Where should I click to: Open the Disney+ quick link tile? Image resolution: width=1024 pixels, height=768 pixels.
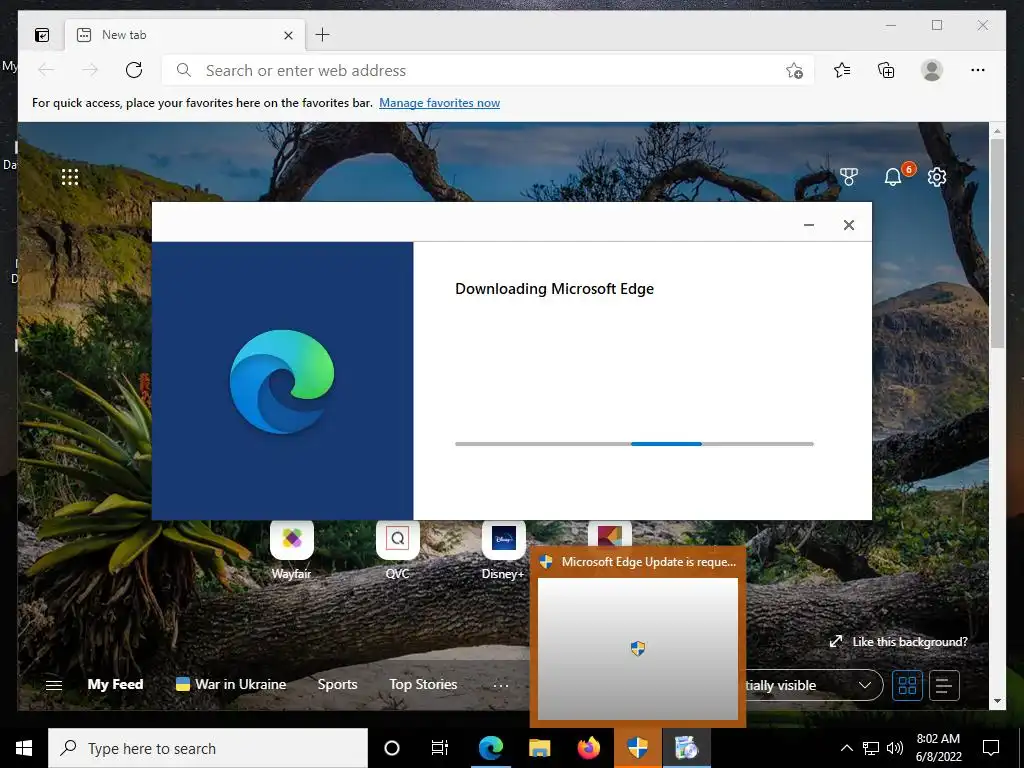point(503,550)
